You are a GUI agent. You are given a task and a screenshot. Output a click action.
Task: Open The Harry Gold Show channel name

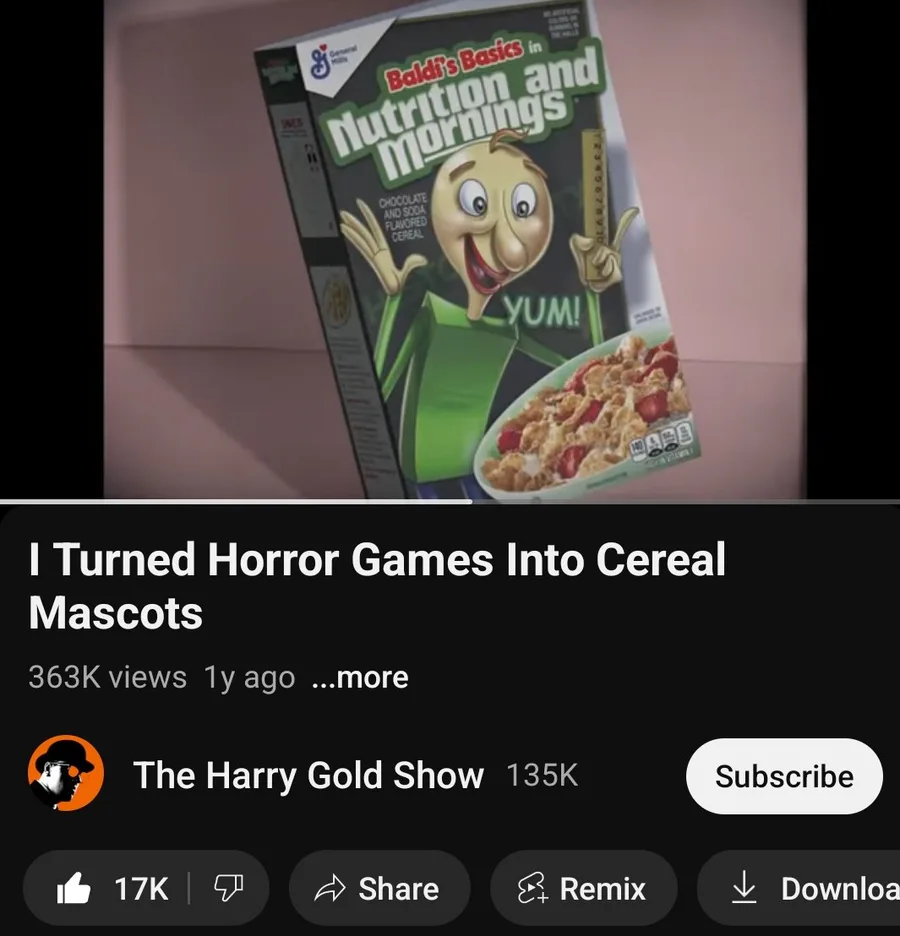[309, 775]
